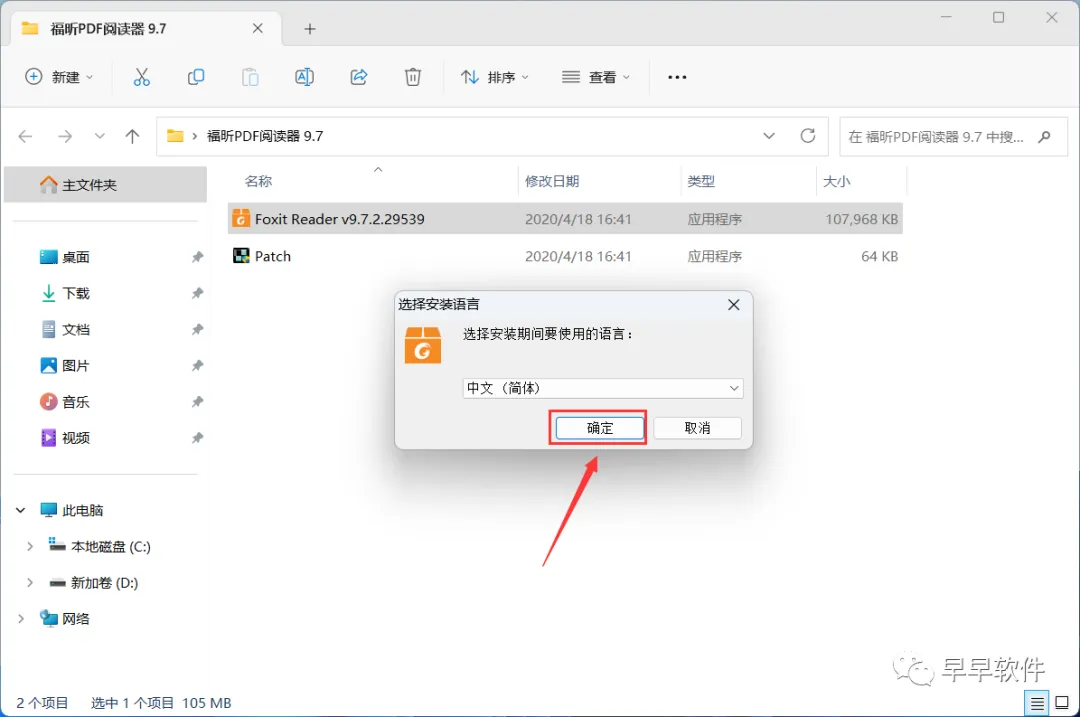This screenshot has width=1080, height=717.
Task: Click the Cut scissors icon in toolbar
Action: pos(141,77)
